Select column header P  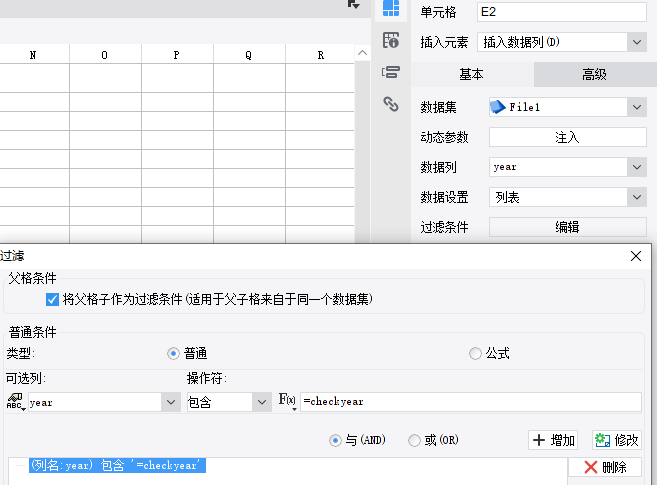pyautogui.click(x=177, y=55)
